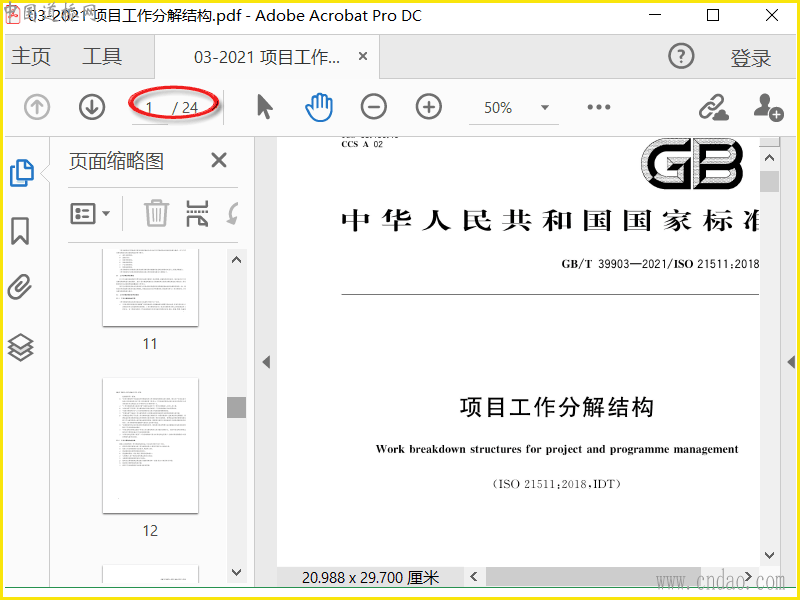Select page 12 thumbnail

[150, 445]
